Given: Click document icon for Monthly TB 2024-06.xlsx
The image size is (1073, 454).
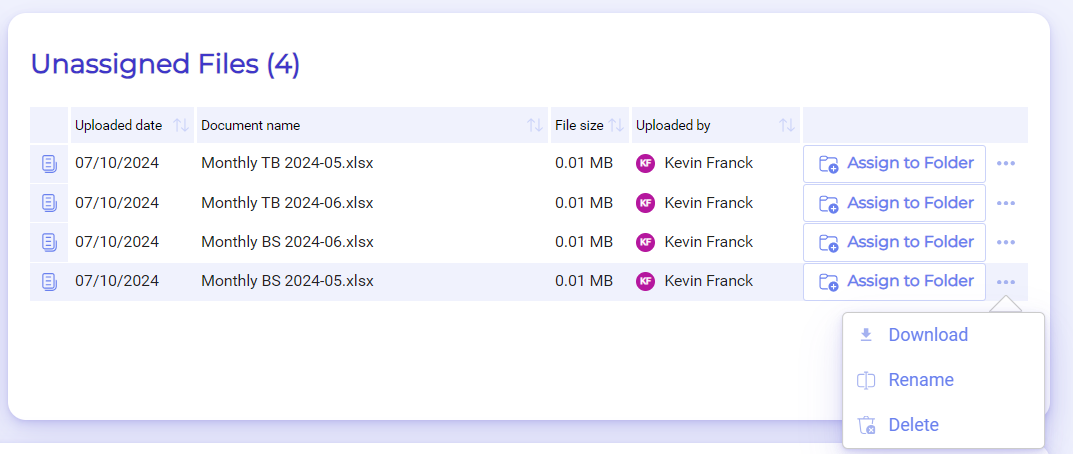Looking at the screenshot, I should pos(49,203).
